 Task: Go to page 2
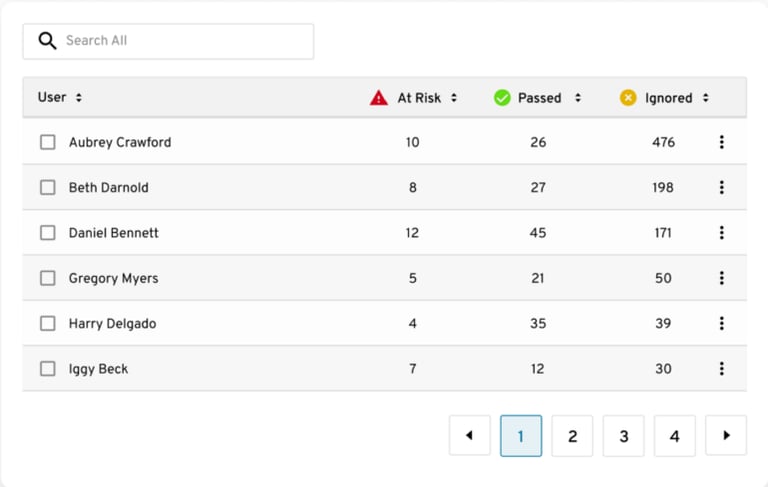click(572, 436)
